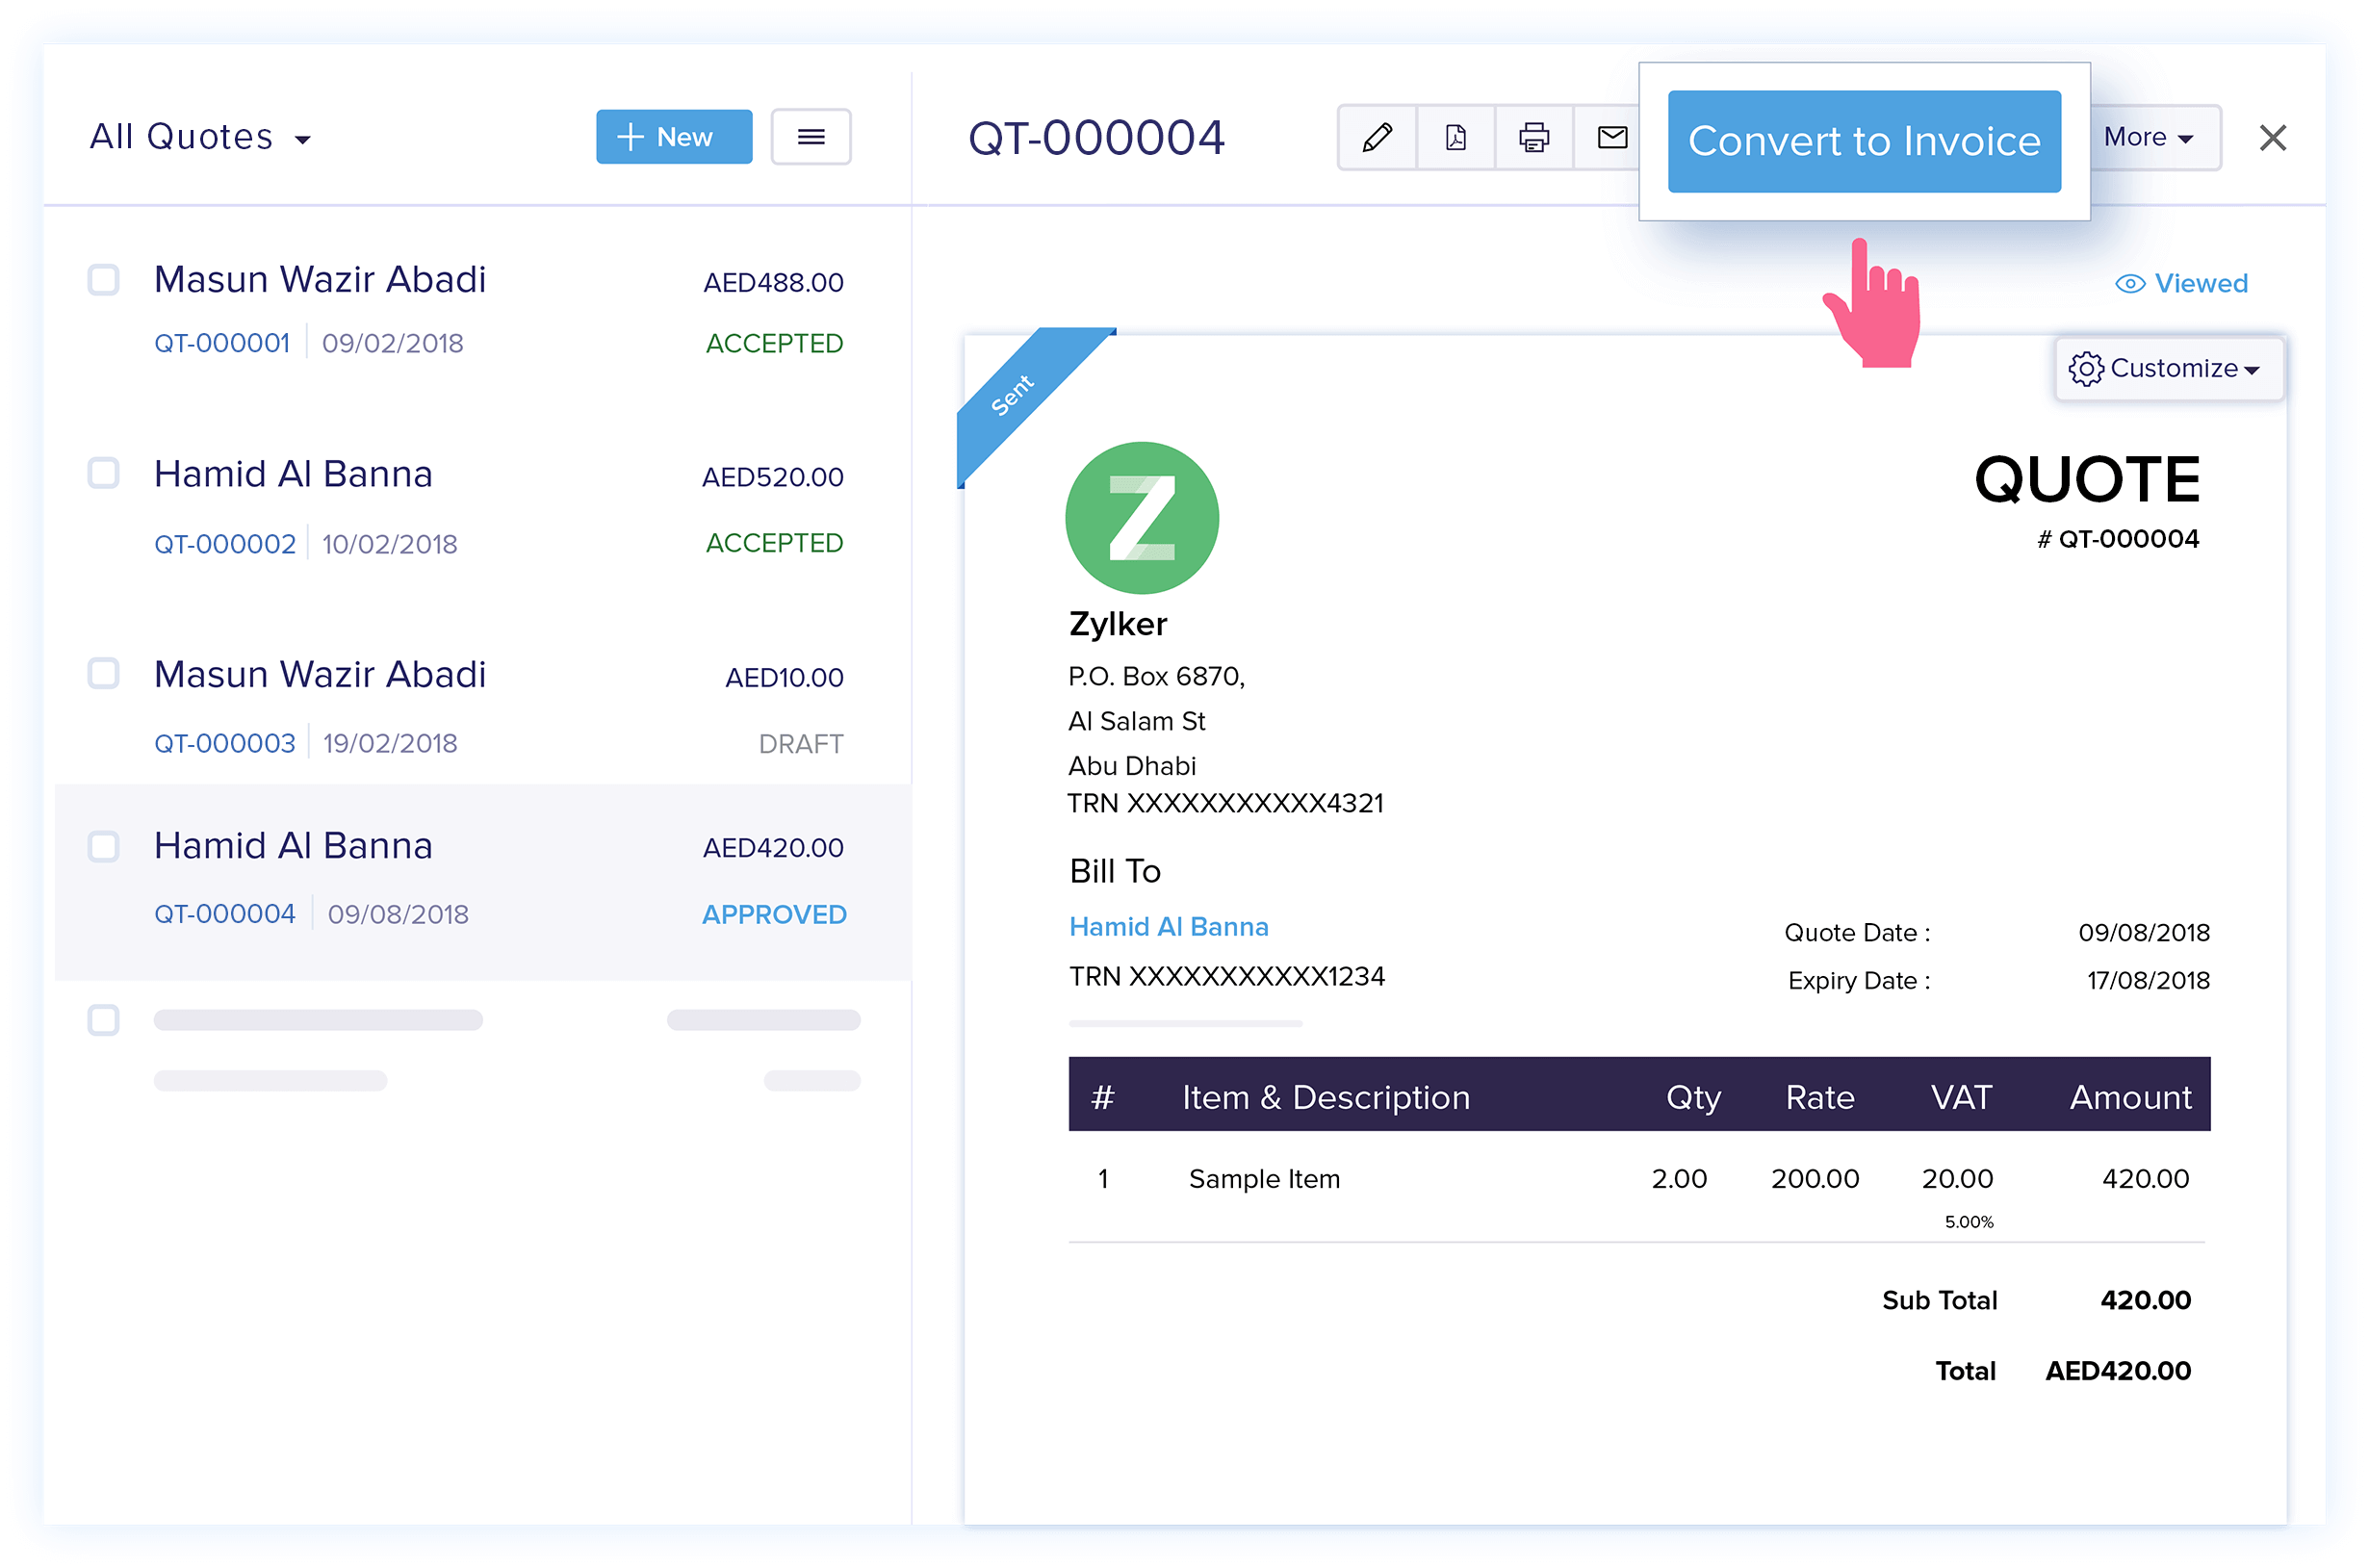
Task: Open the email envelope icon
Action: 1611,138
